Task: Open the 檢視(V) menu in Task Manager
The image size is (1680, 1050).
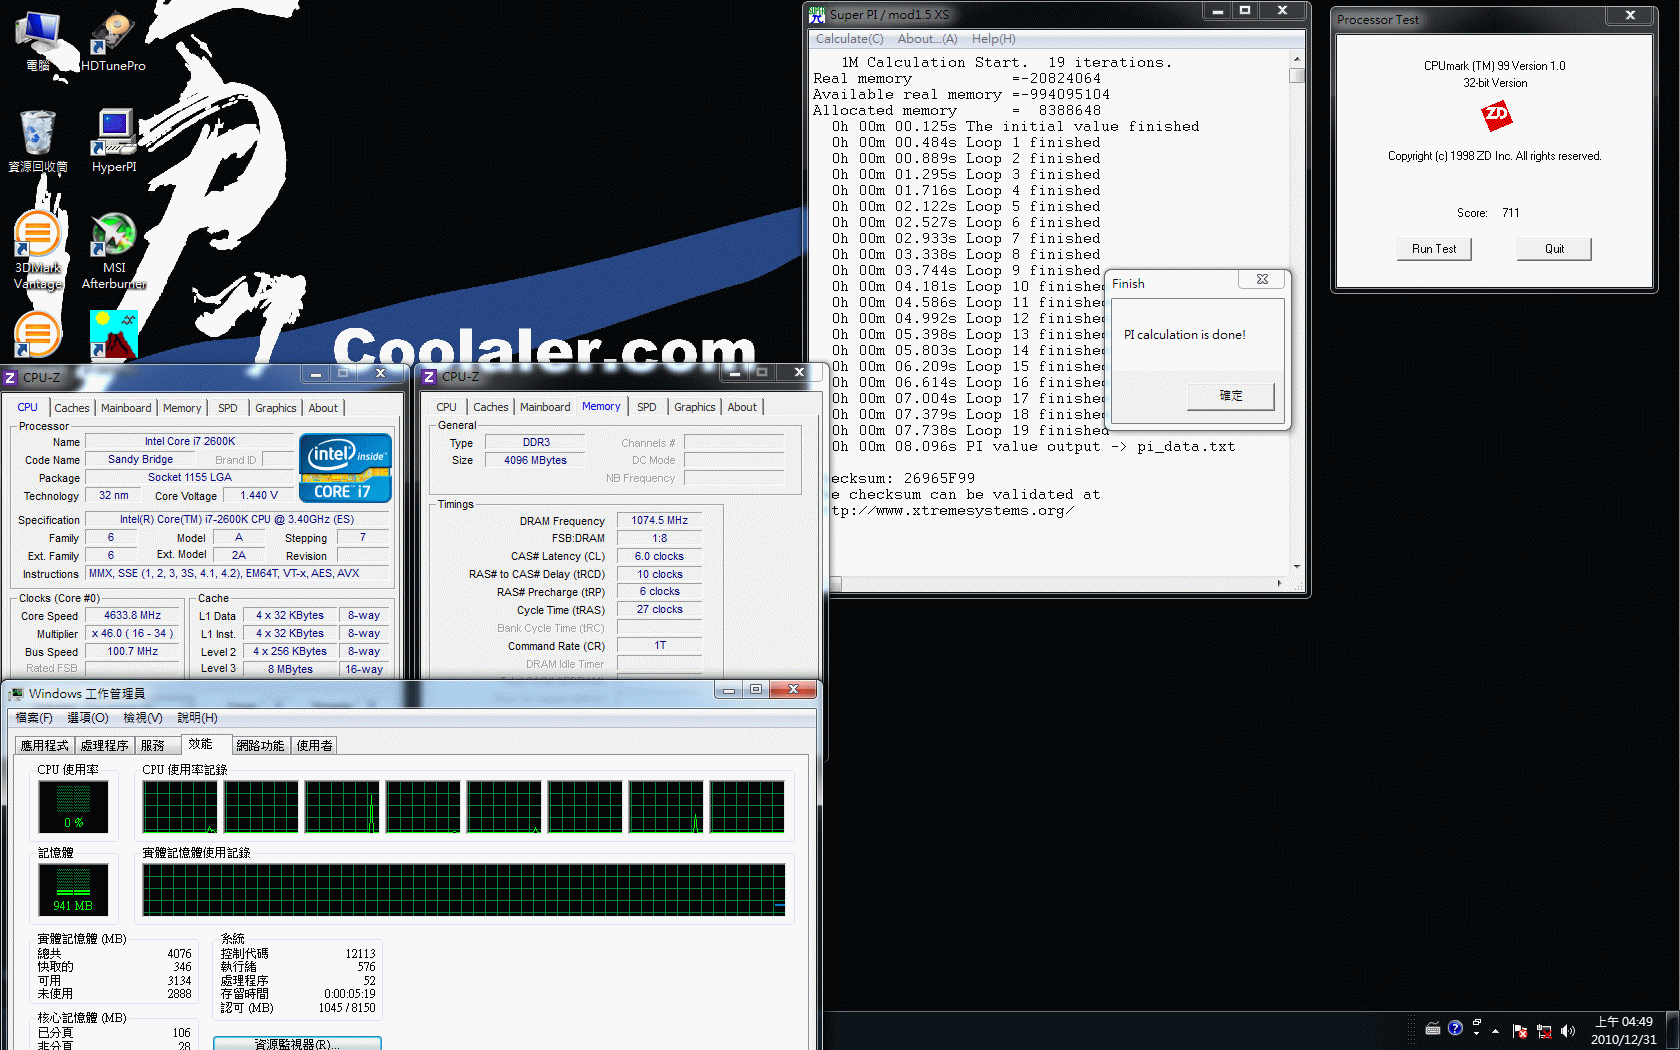Action: click(143, 718)
